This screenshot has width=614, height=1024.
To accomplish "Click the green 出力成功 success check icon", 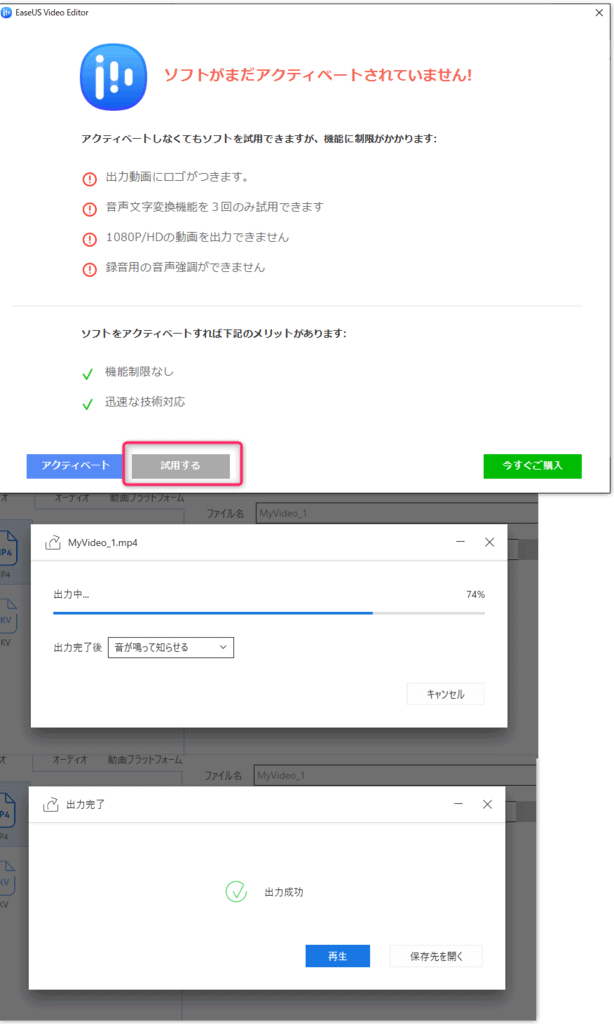I will (x=236, y=892).
